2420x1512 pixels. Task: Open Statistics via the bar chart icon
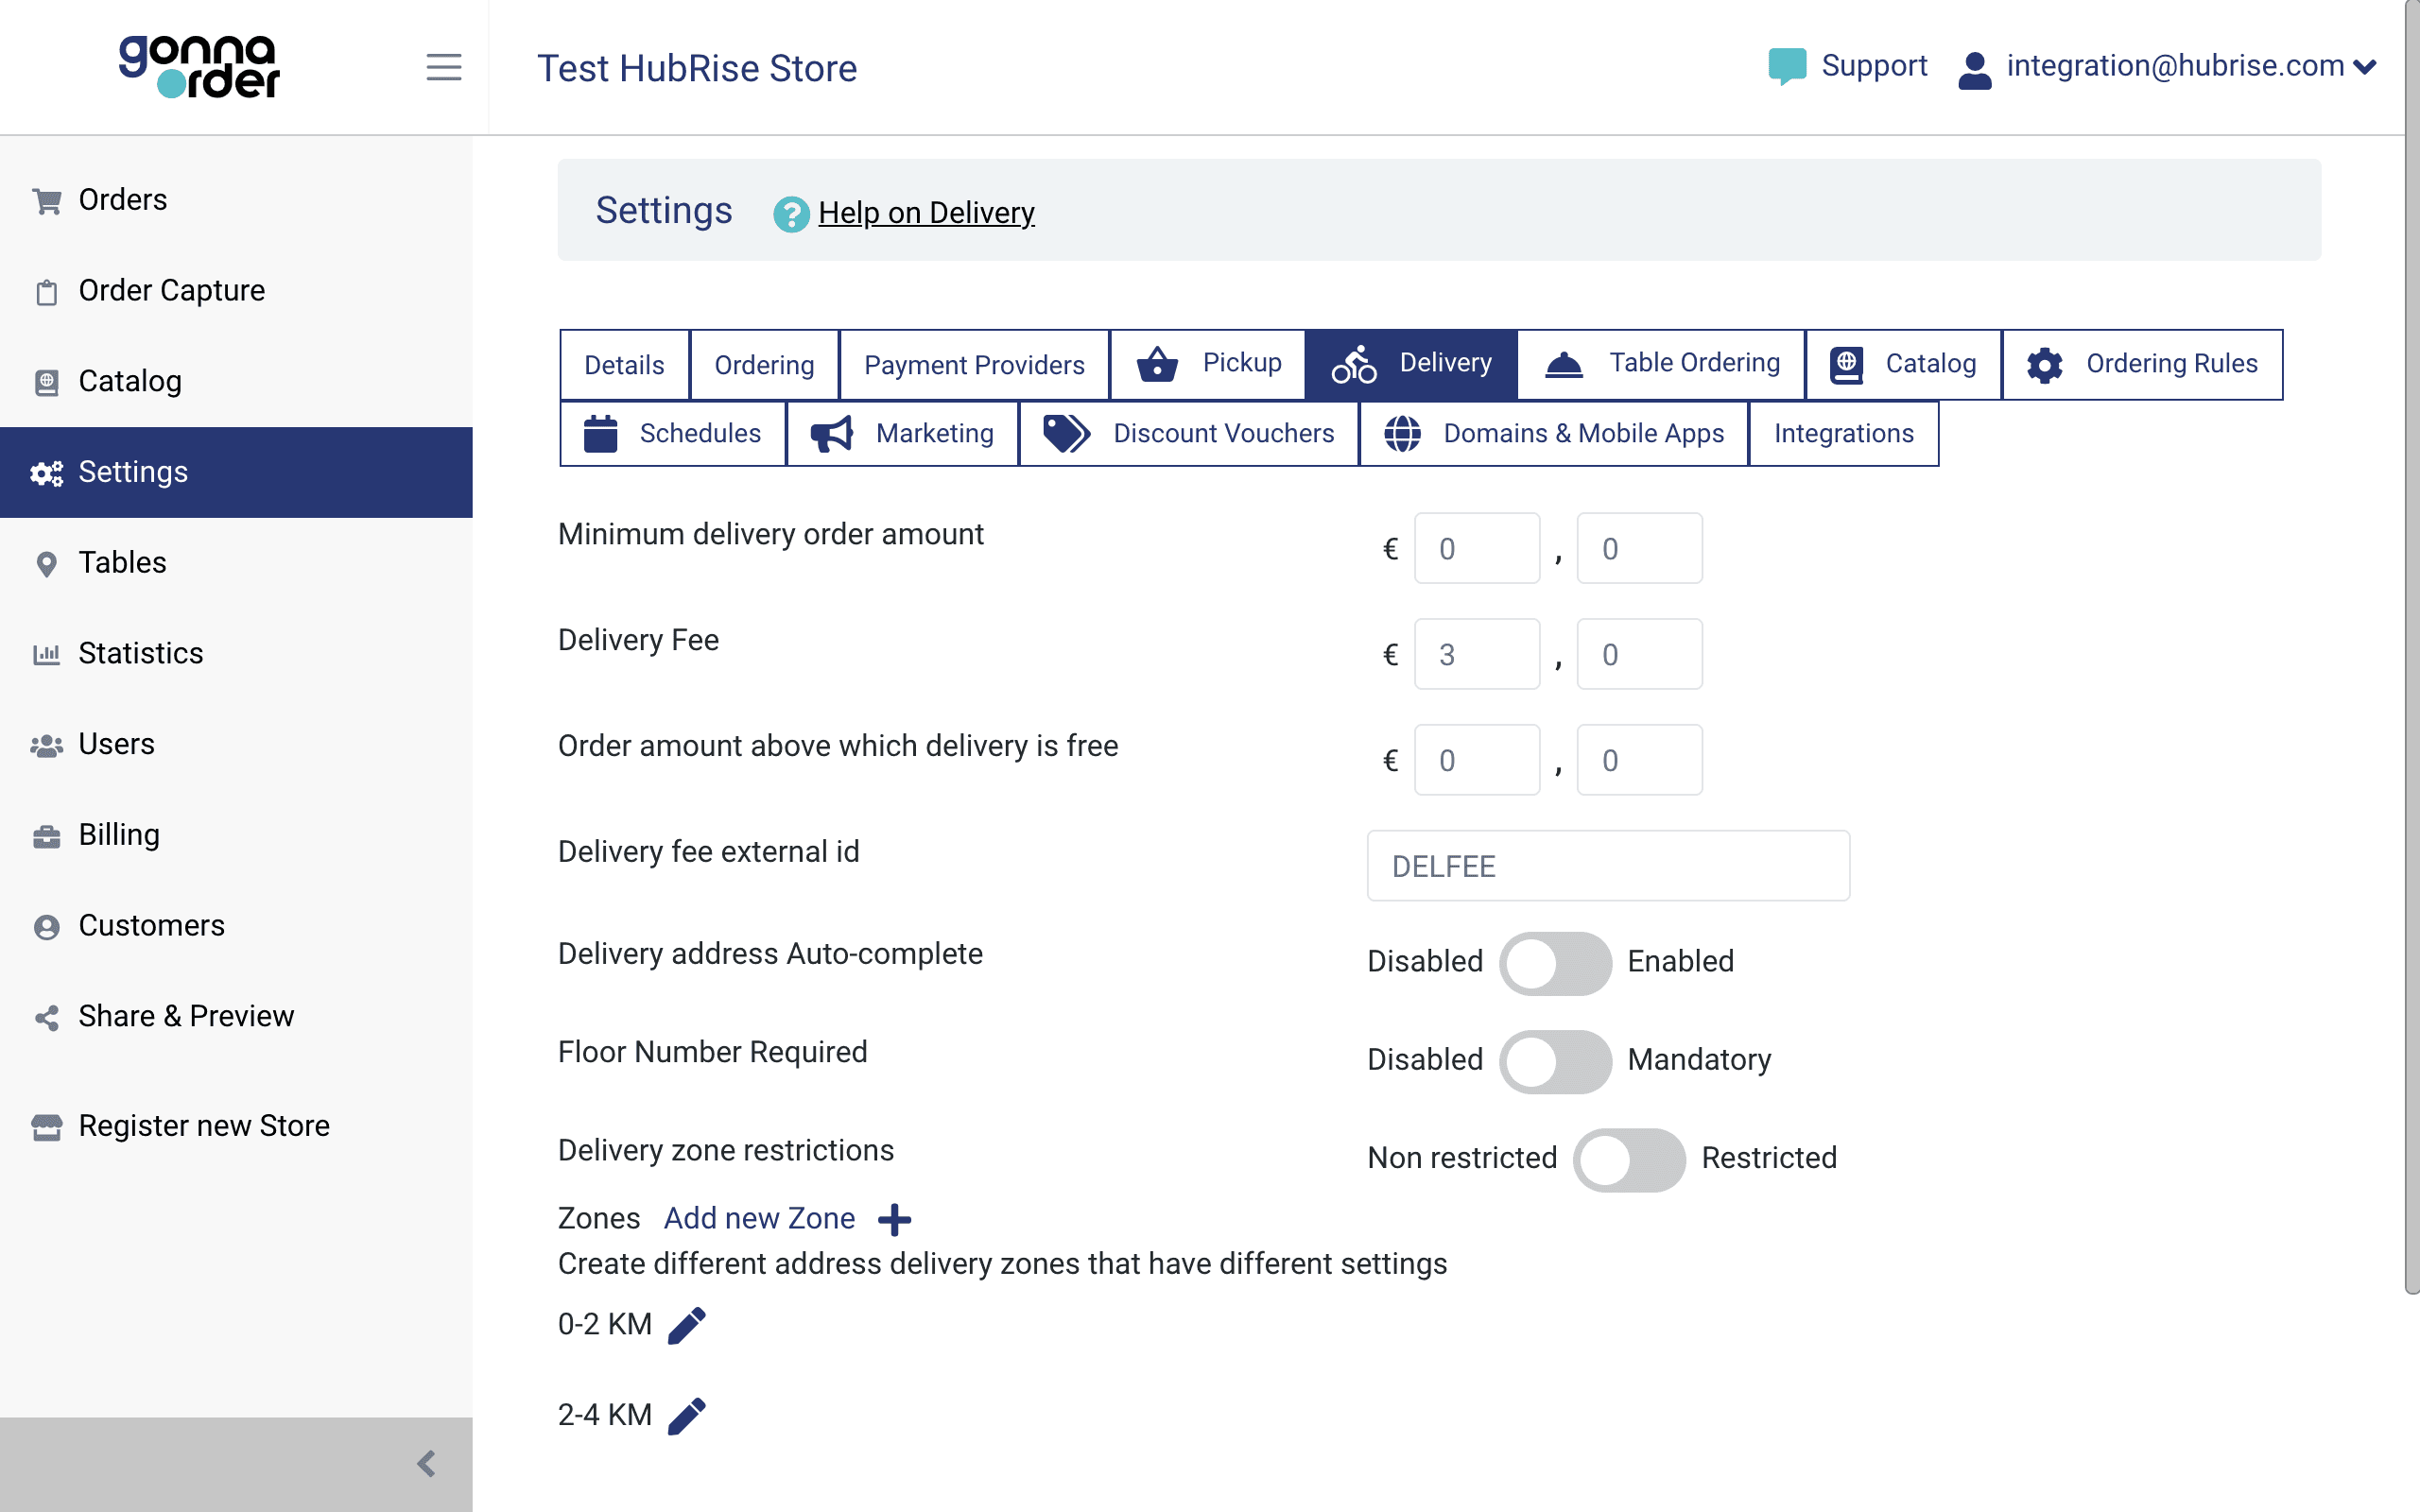47,653
